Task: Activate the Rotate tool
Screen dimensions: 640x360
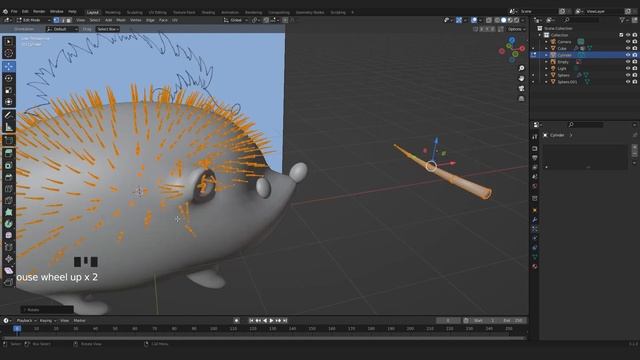Action: click(x=9, y=78)
